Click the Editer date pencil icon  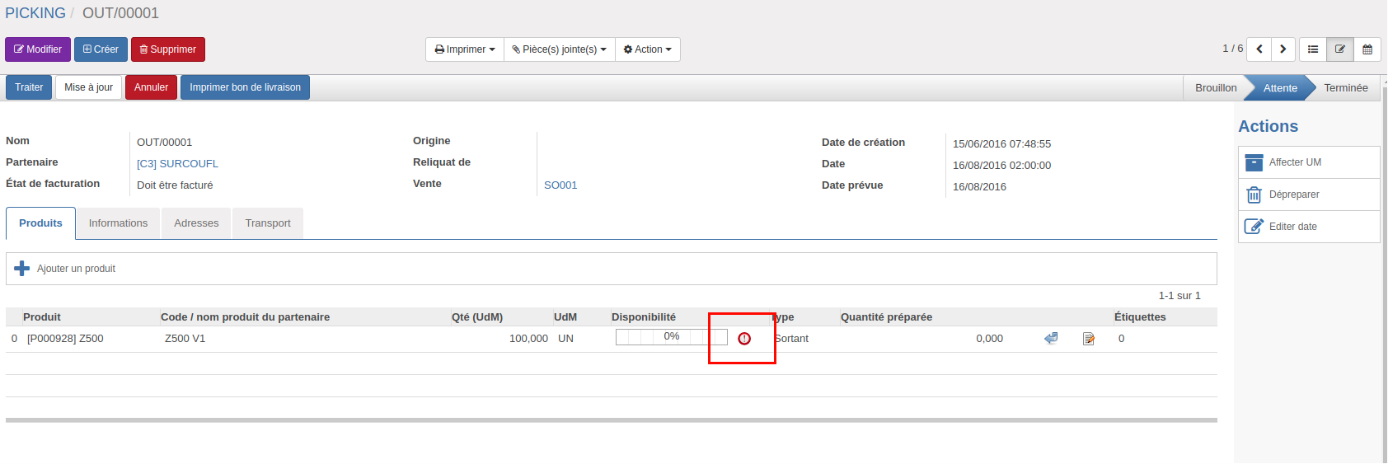tap(1254, 226)
